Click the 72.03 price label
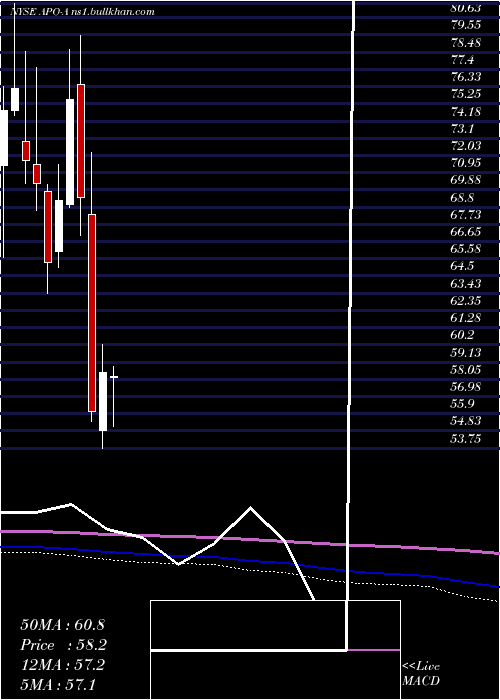The width and height of the screenshot is (500, 700). point(466,146)
